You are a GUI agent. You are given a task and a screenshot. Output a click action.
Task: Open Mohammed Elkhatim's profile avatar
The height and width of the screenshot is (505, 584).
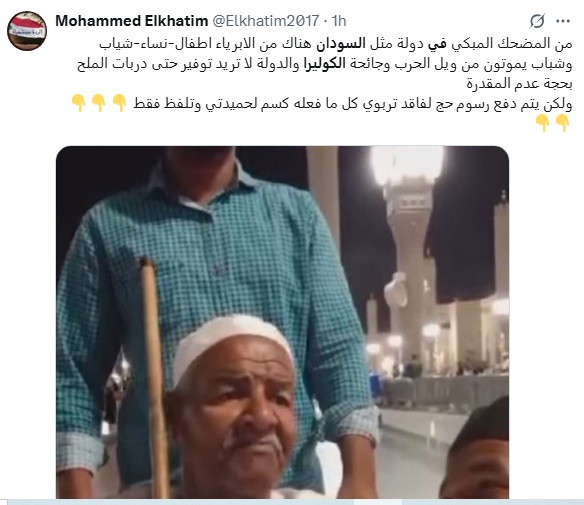click(27, 31)
